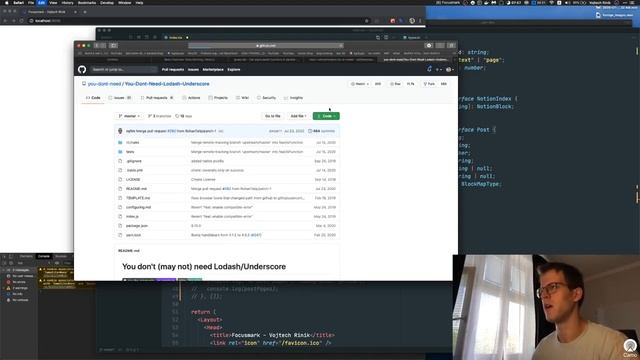
Task: Open the yarn.lock file
Action: coord(133,235)
